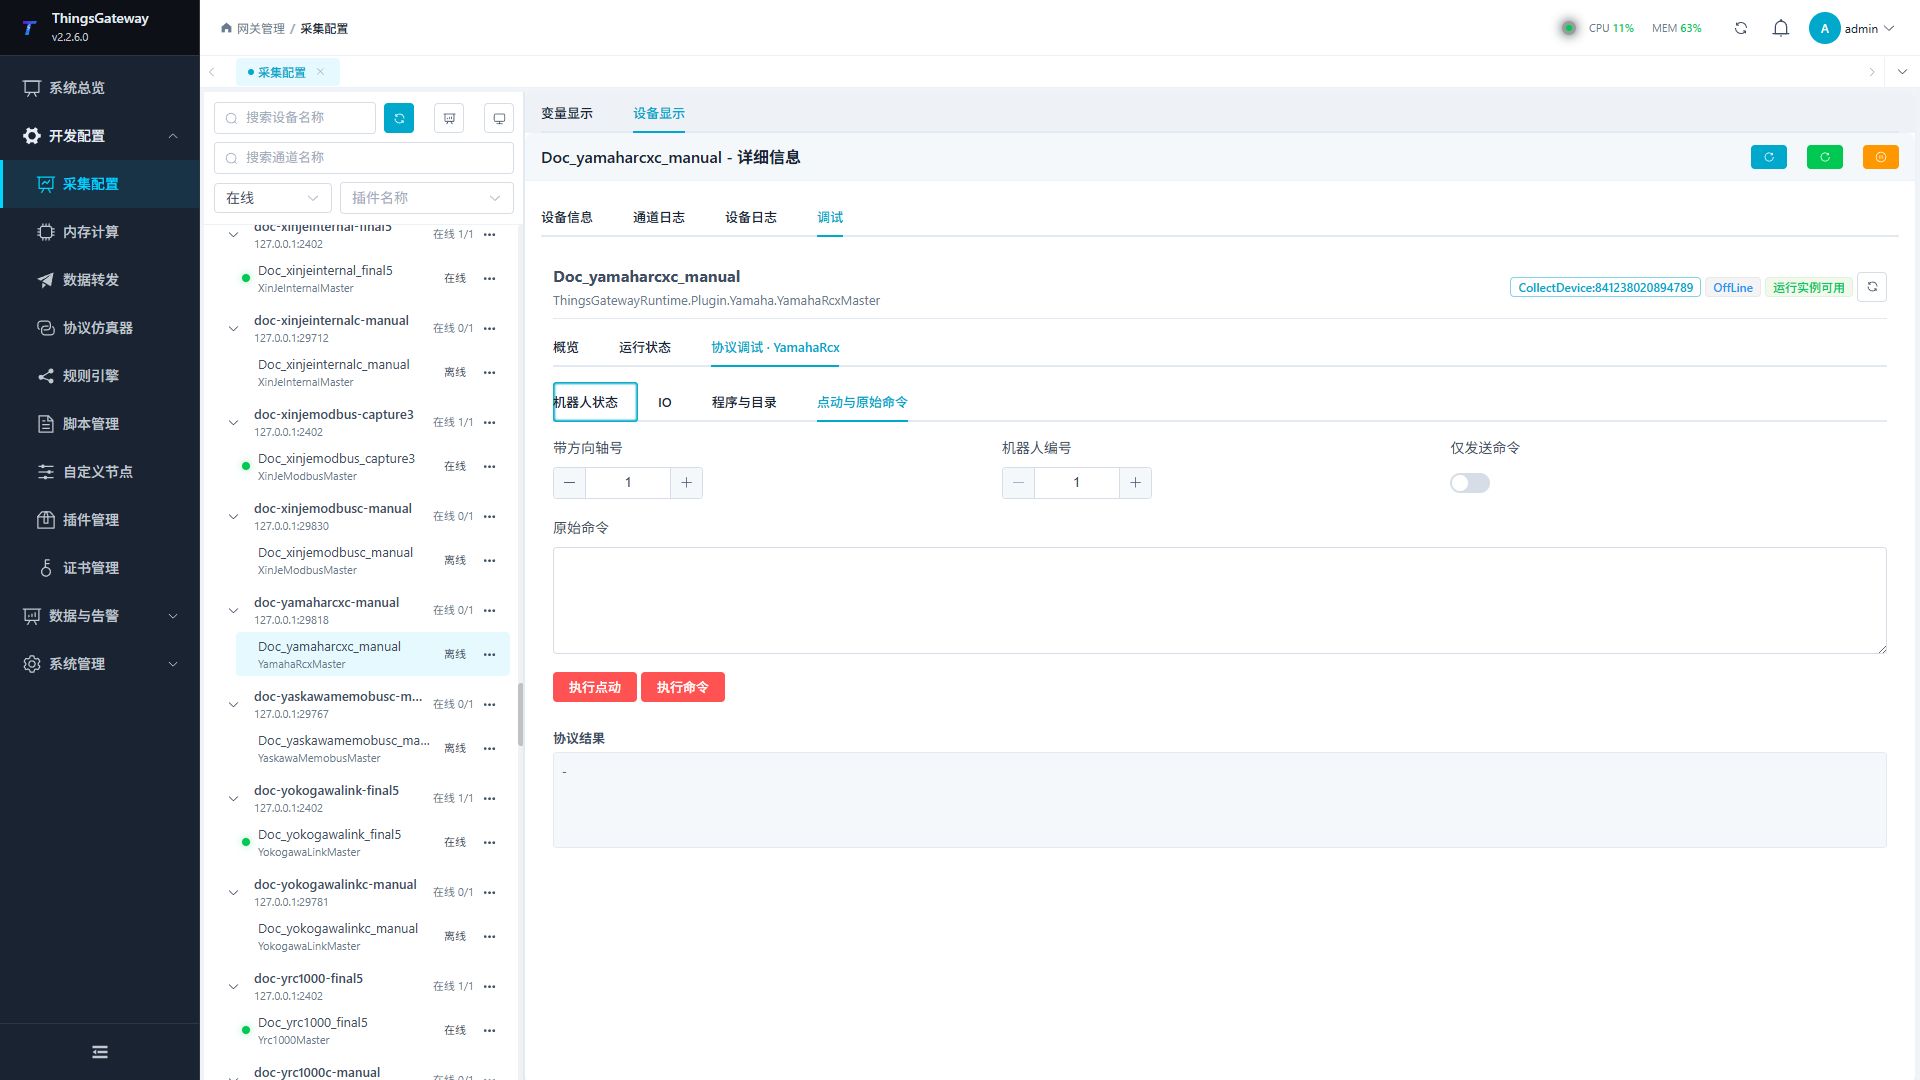Image resolution: width=1920 pixels, height=1080 pixels.
Task: Collapse the doc-xinjeinternalc-manual channel
Action: (233, 329)
